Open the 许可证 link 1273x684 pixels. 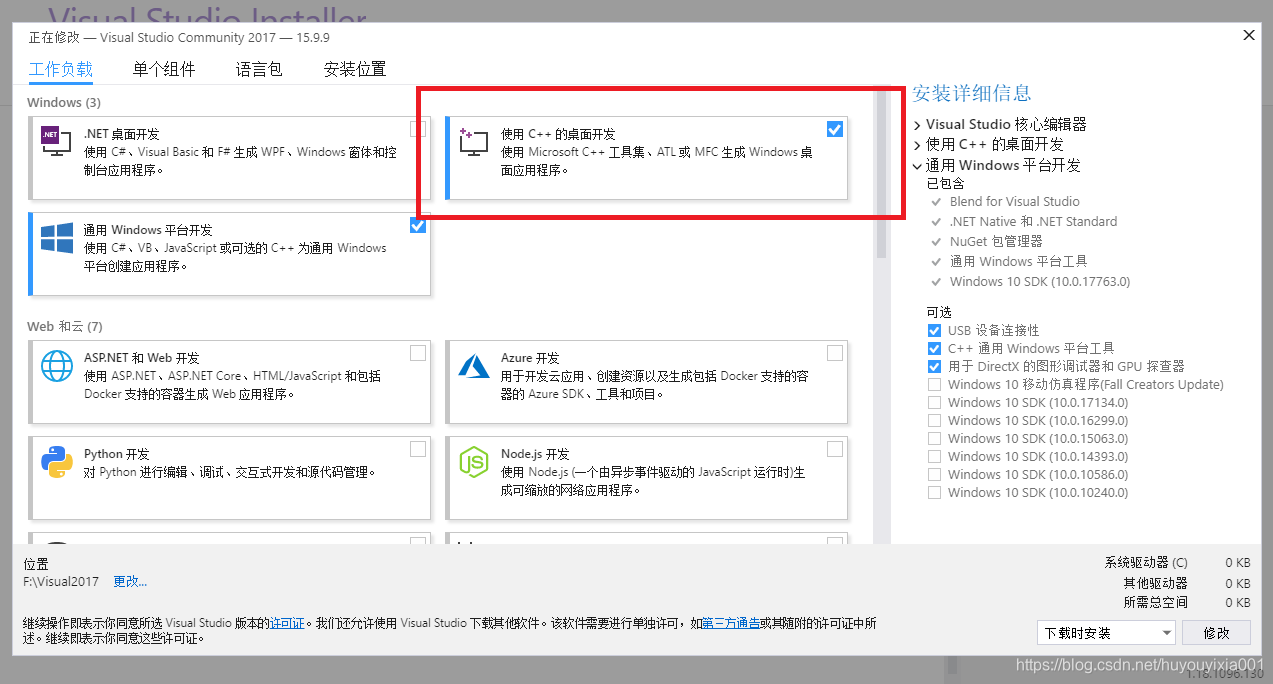(287, 623)
